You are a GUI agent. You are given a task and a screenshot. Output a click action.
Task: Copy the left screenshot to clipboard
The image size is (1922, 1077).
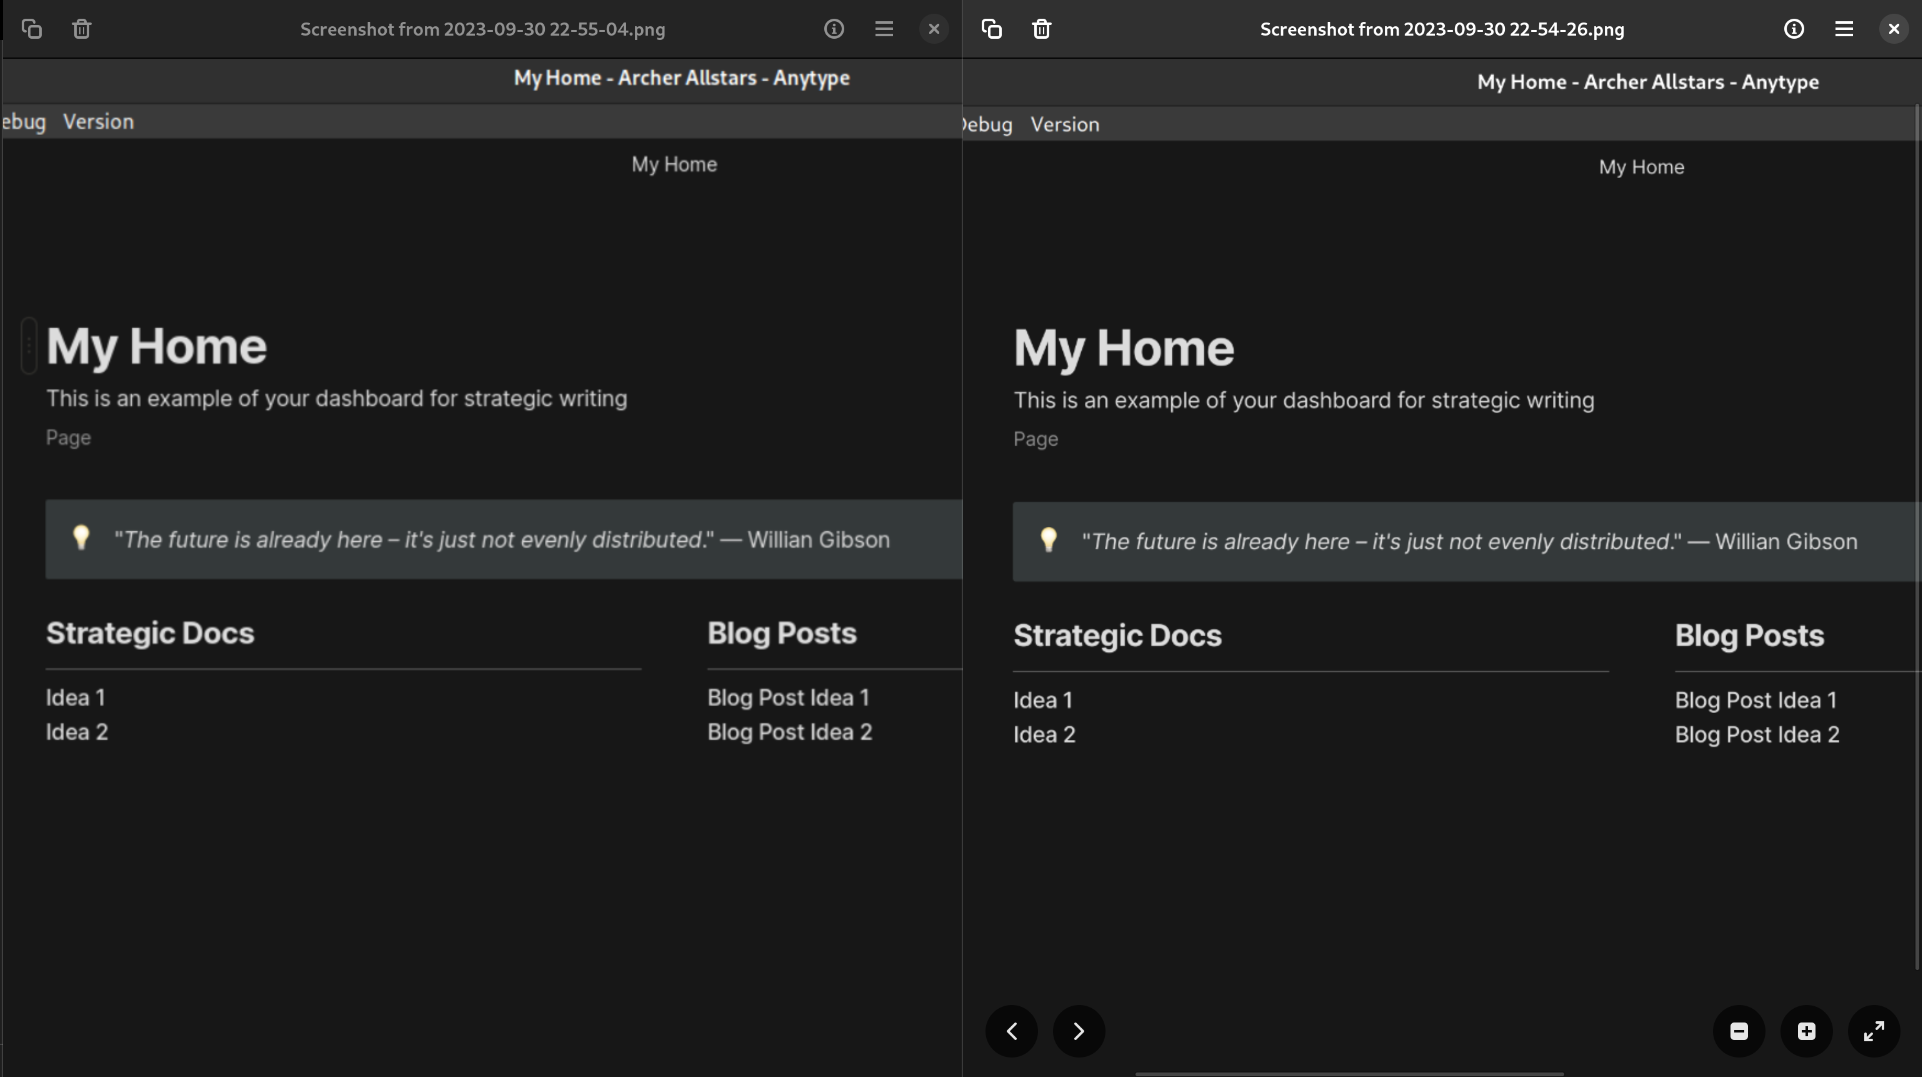[x=32, y=29]
